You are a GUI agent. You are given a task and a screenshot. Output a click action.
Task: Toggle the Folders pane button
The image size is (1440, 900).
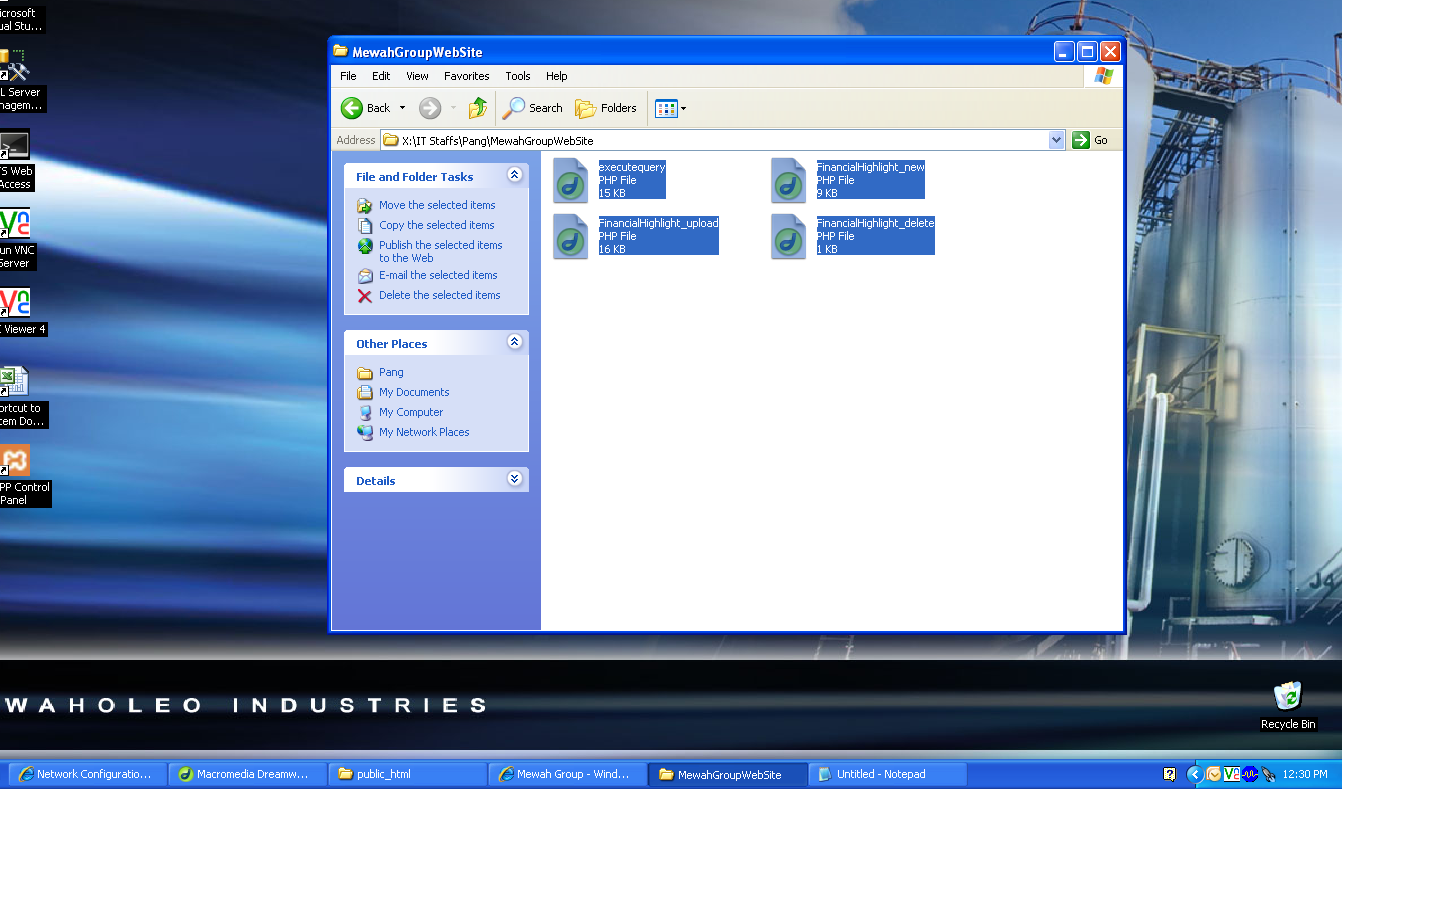(606, 108)
